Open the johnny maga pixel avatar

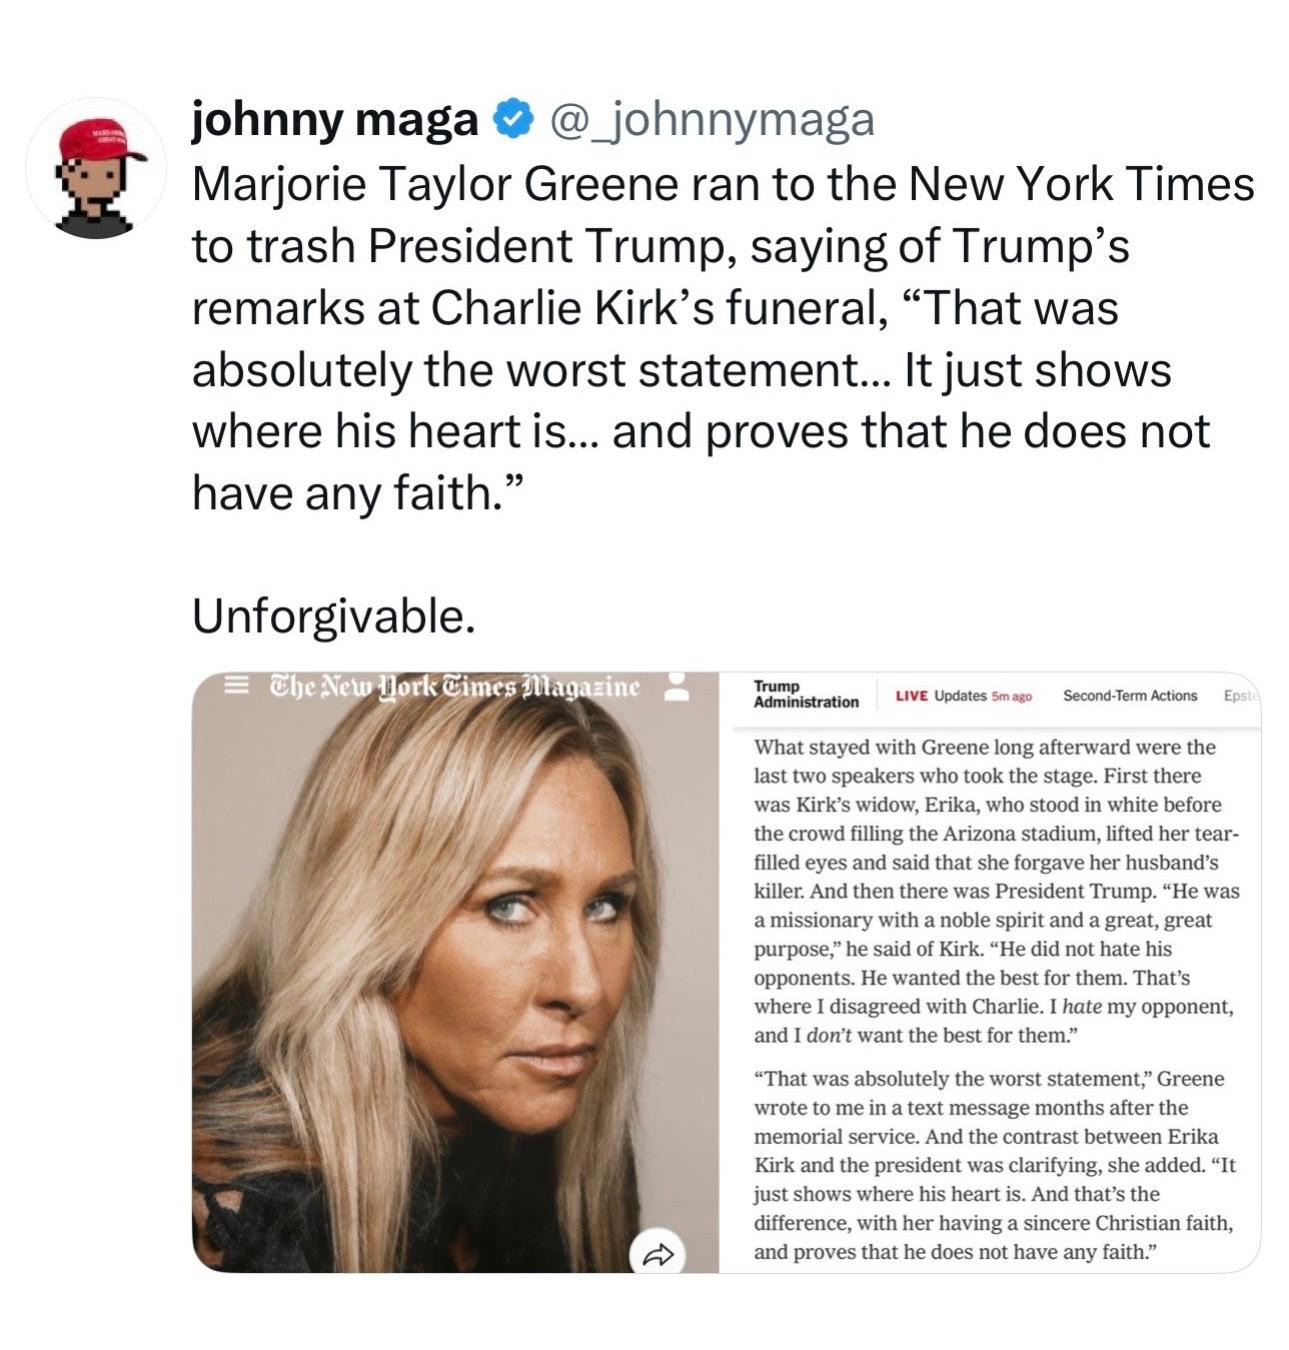(x=97, y=167)
